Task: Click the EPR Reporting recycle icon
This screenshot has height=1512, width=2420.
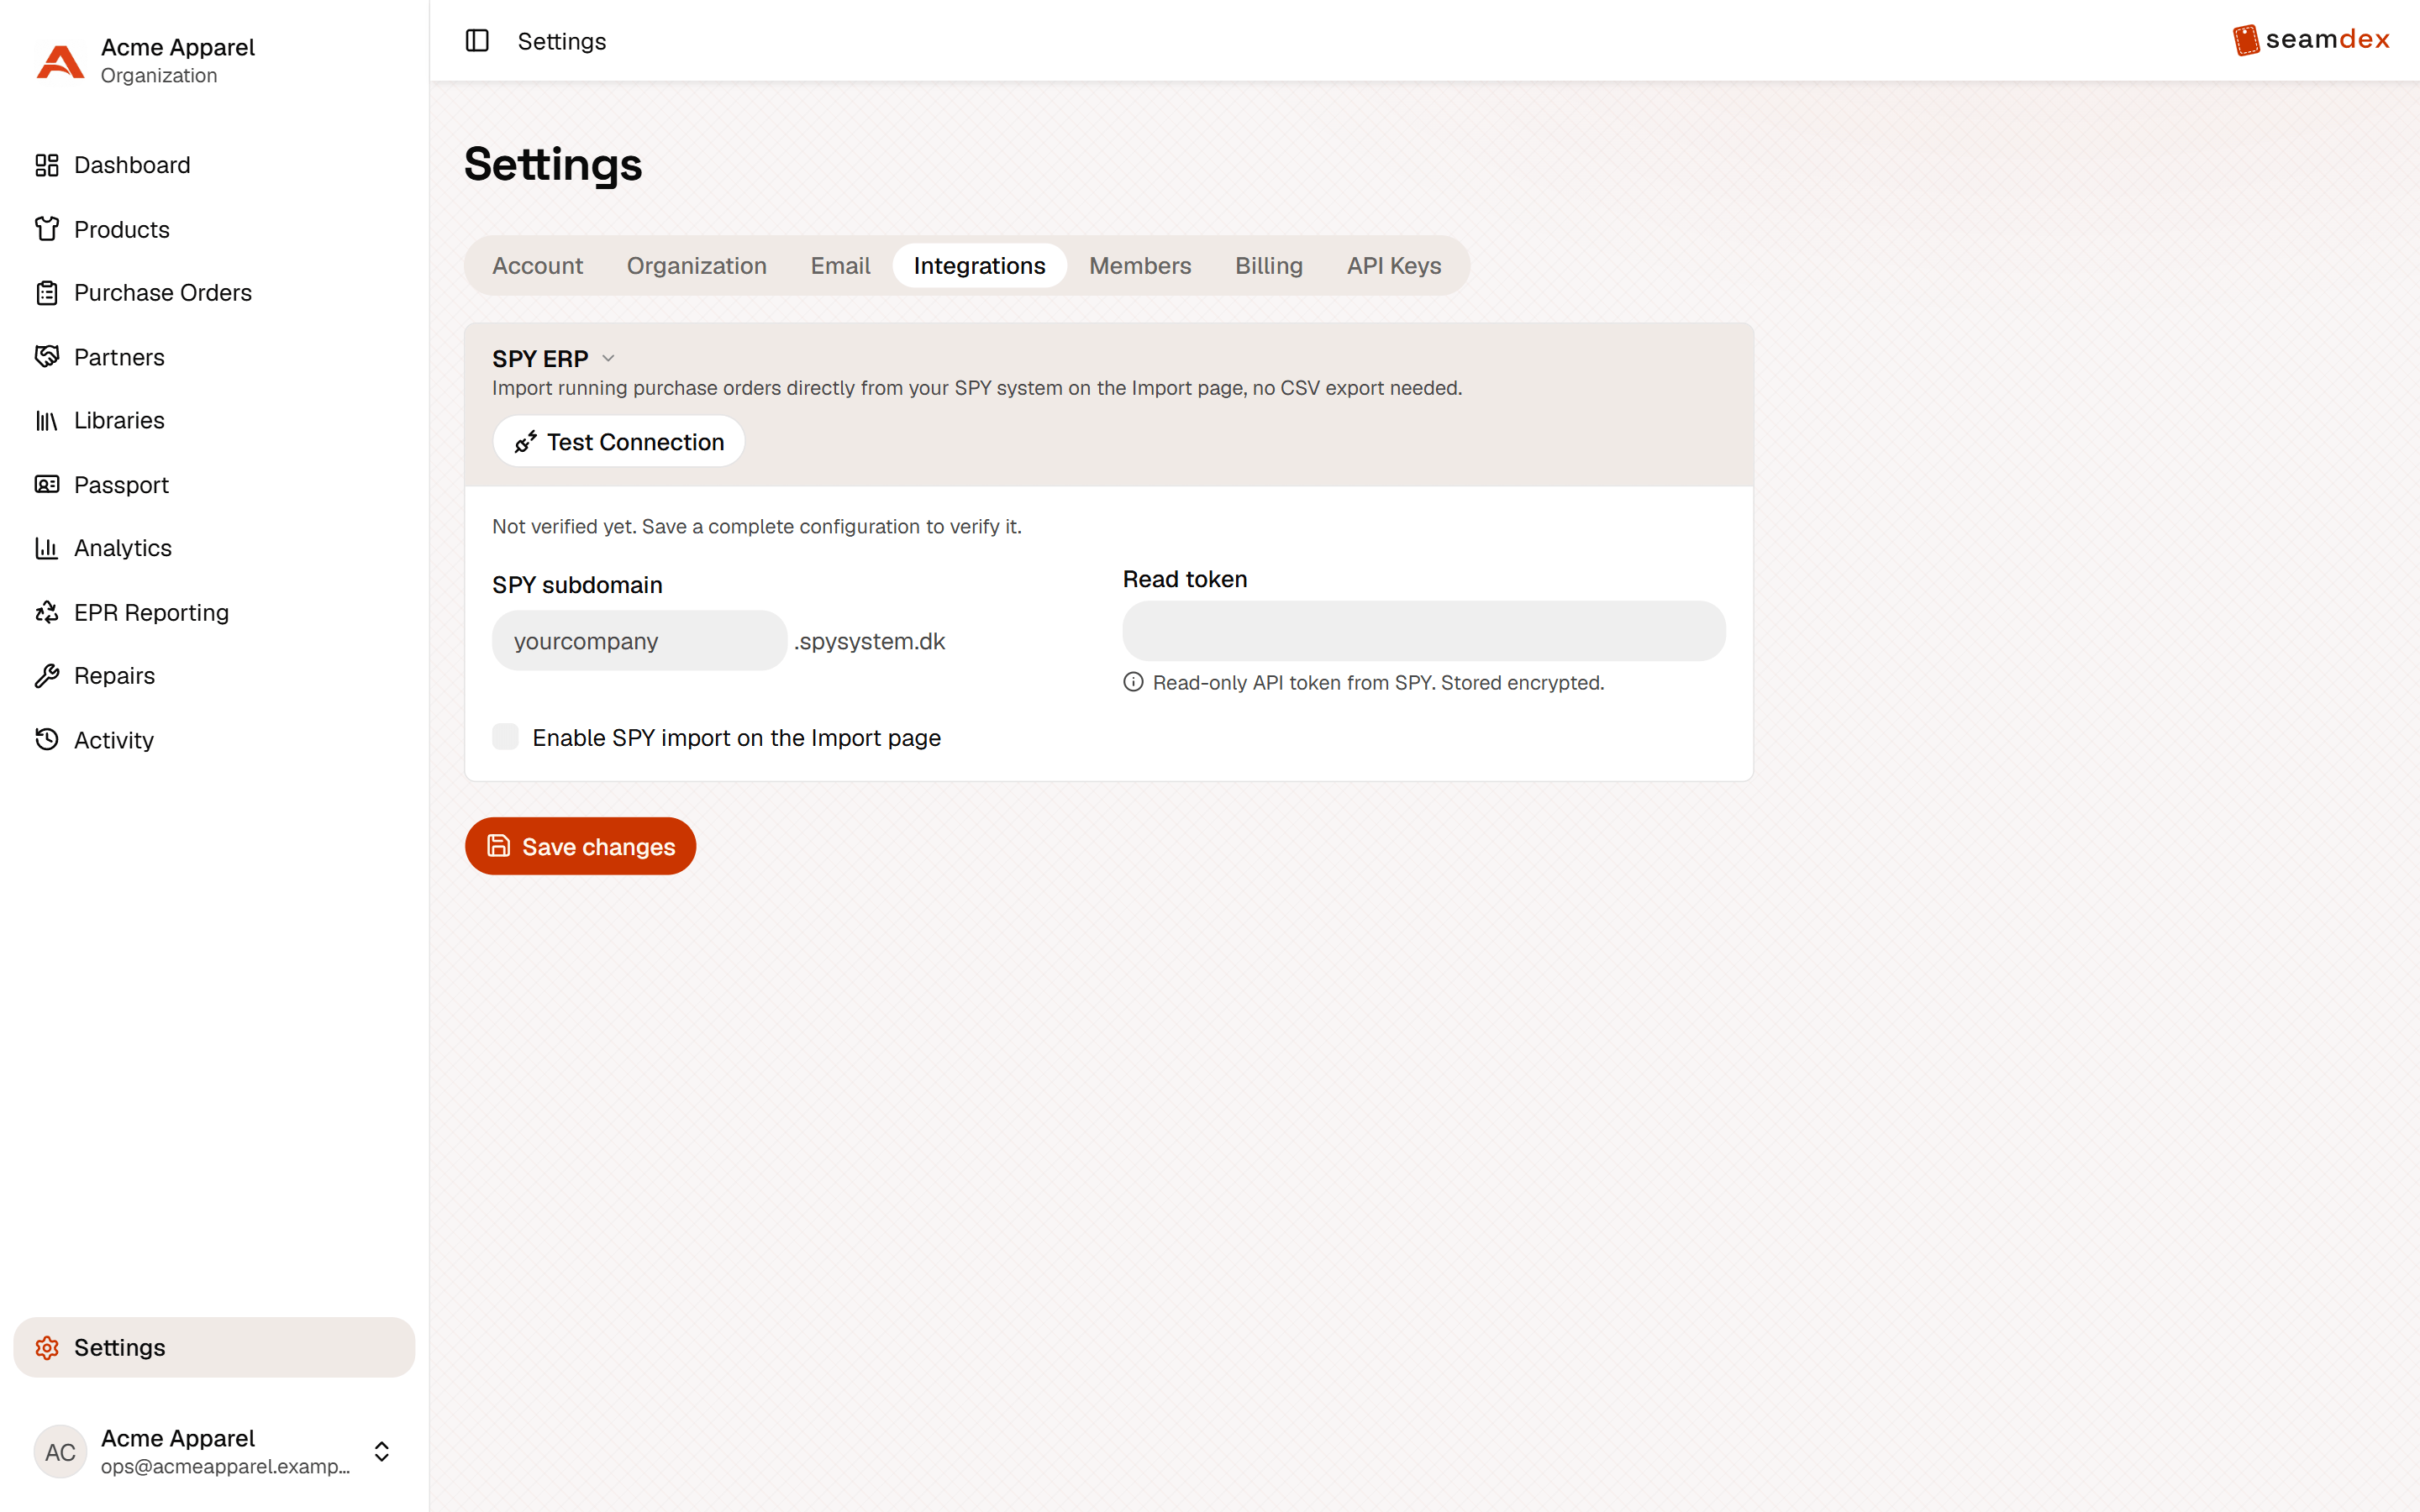Action: point(47,612)
